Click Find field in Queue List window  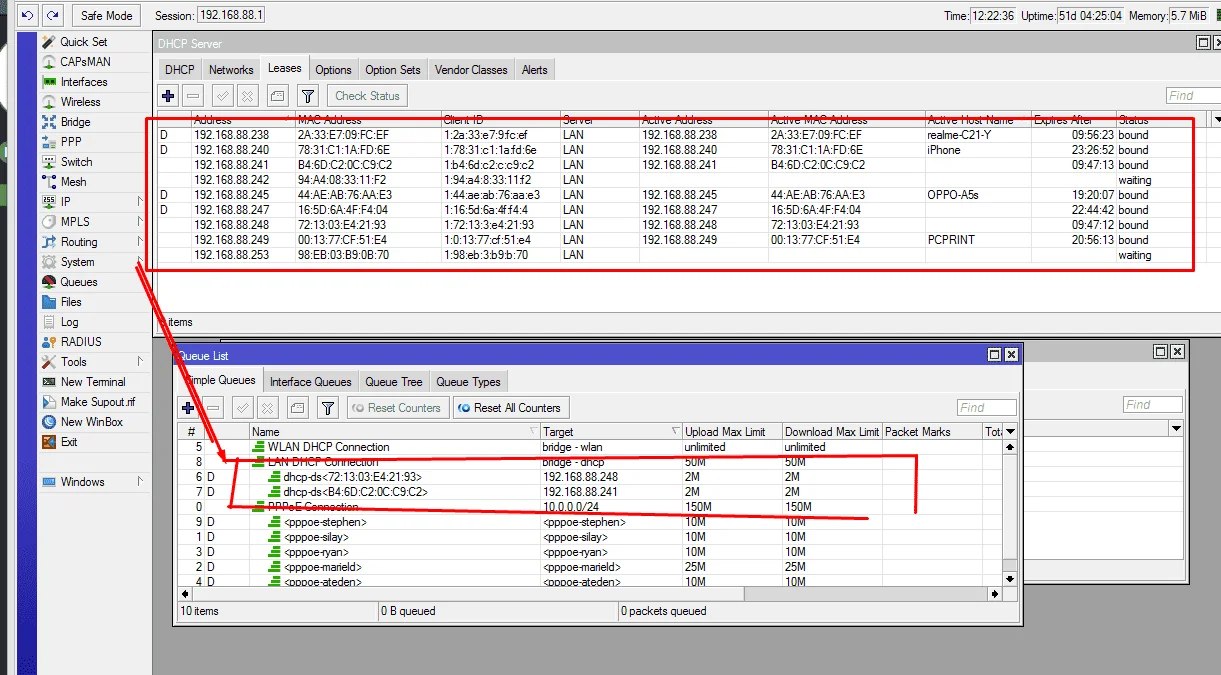pyautogui.click(x=986, y=407)
